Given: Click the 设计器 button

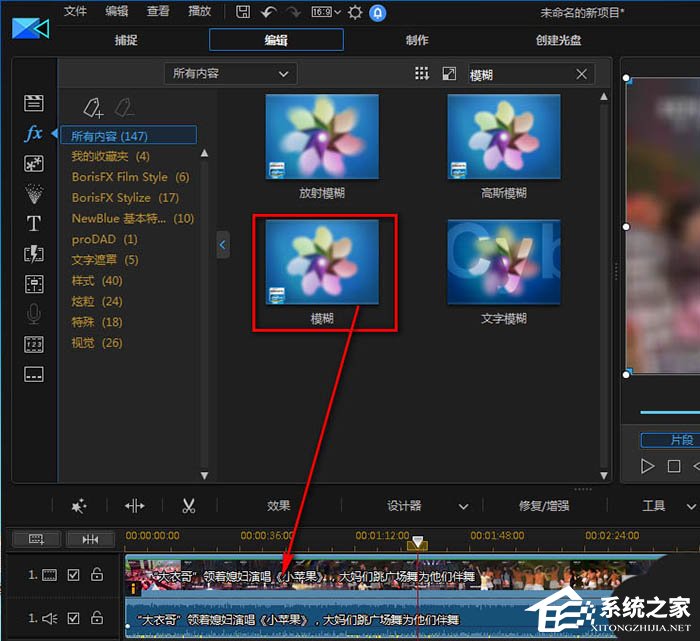Looking at the screenshot, I should (x=404, y=506).
